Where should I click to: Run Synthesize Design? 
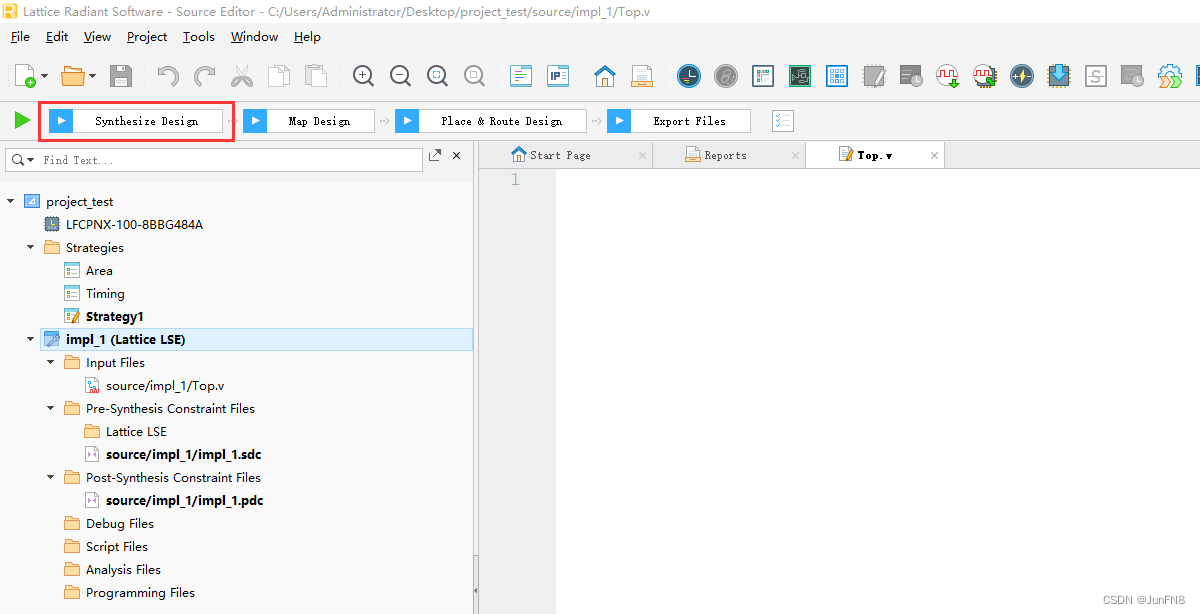click(x=136, y=121)
